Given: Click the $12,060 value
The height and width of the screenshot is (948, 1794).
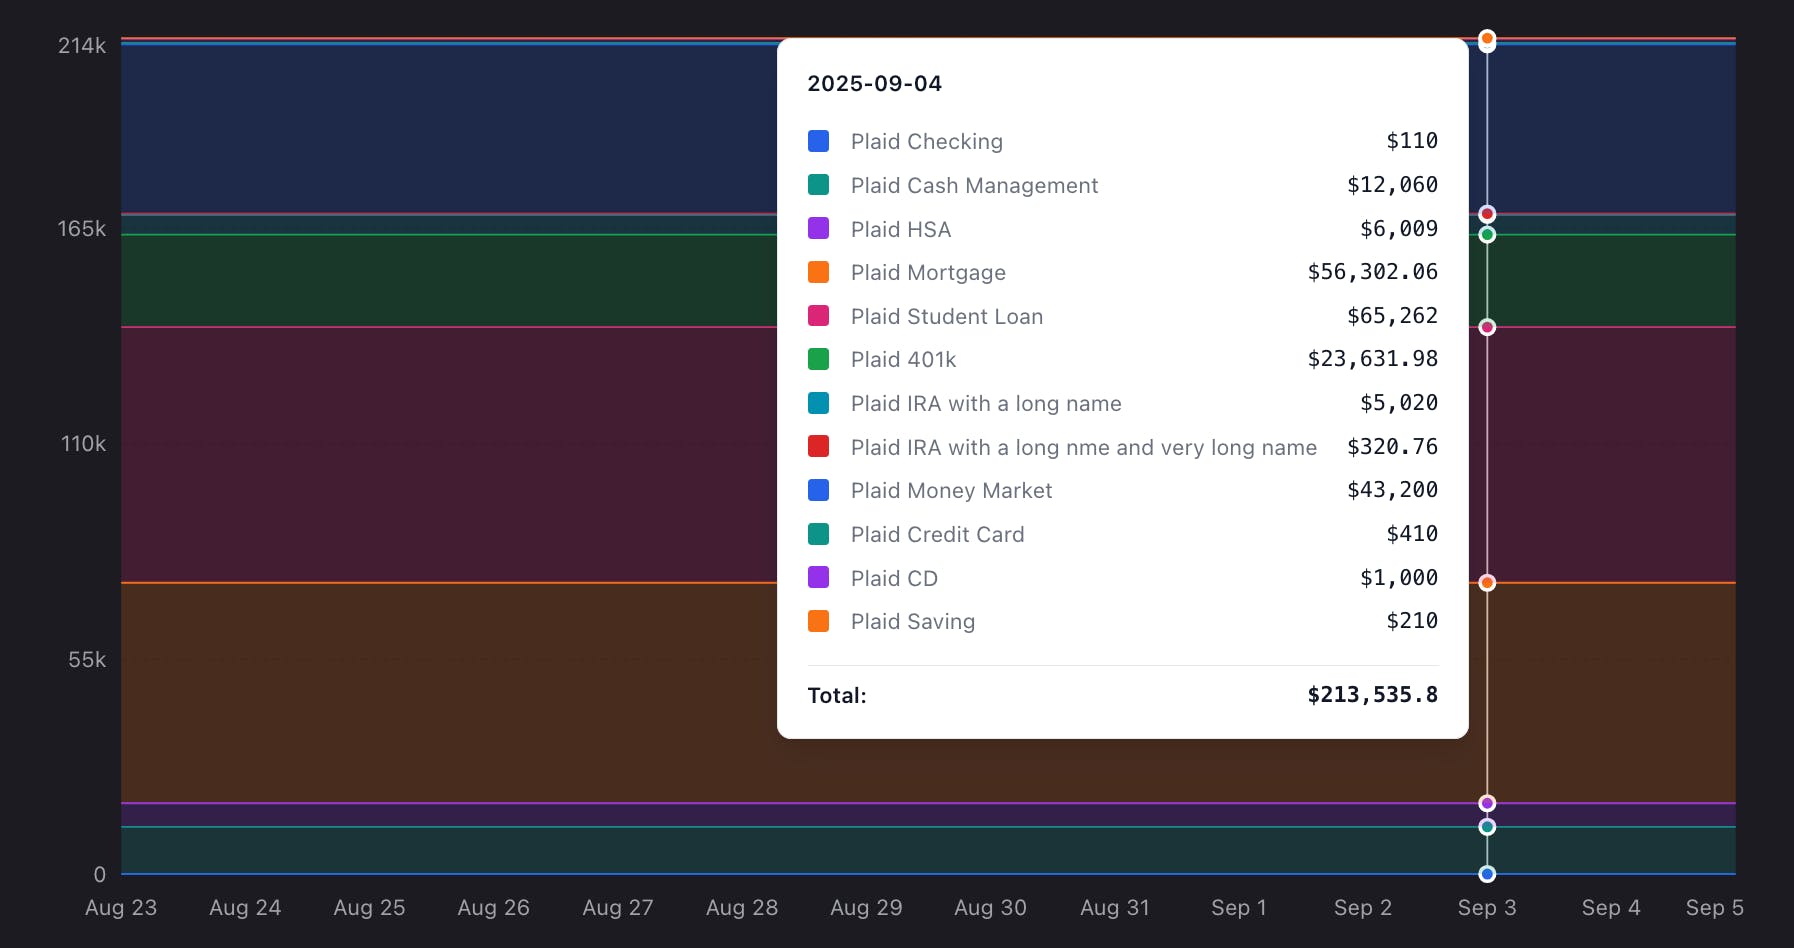Looking at the screenshot, I should (1392, 185).
